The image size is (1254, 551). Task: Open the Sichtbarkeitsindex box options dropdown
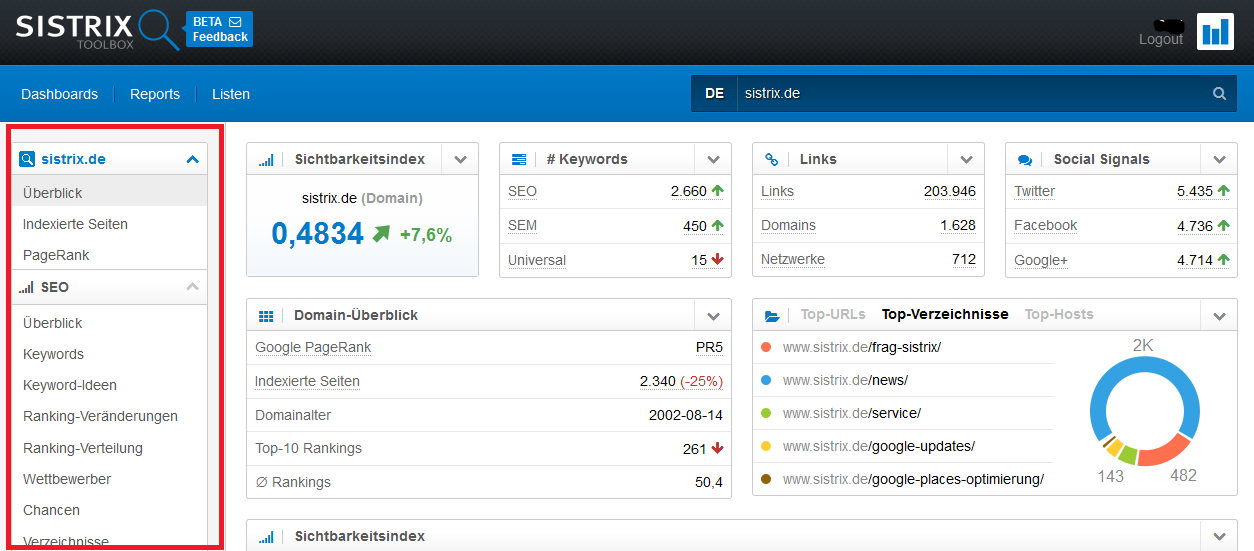click(460, 159)
